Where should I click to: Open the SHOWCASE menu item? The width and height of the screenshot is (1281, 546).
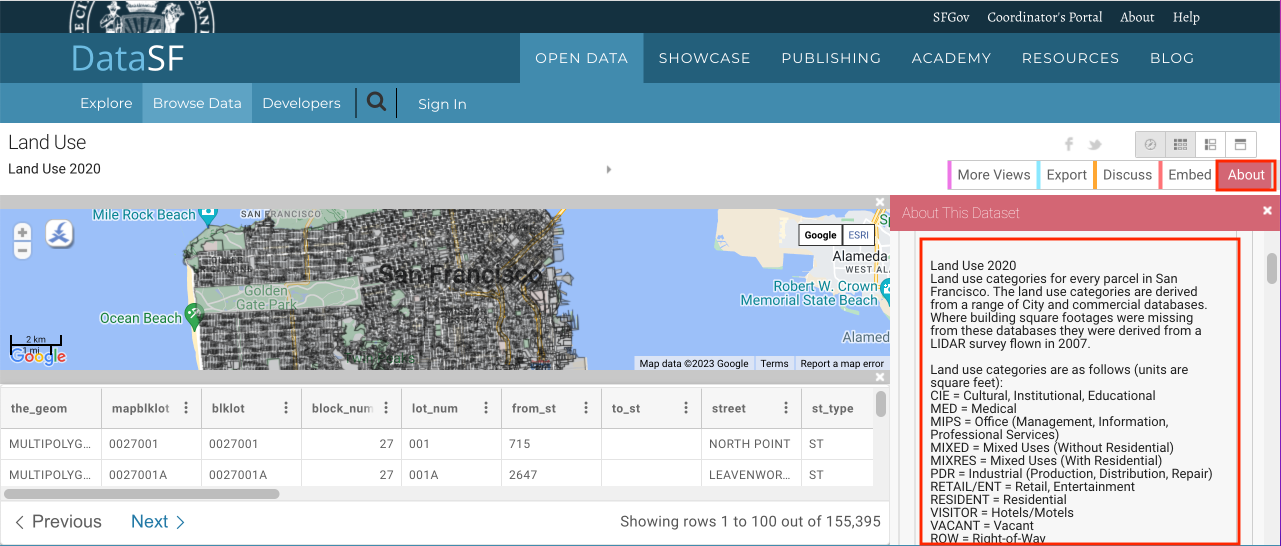click(x=704, y=58)
